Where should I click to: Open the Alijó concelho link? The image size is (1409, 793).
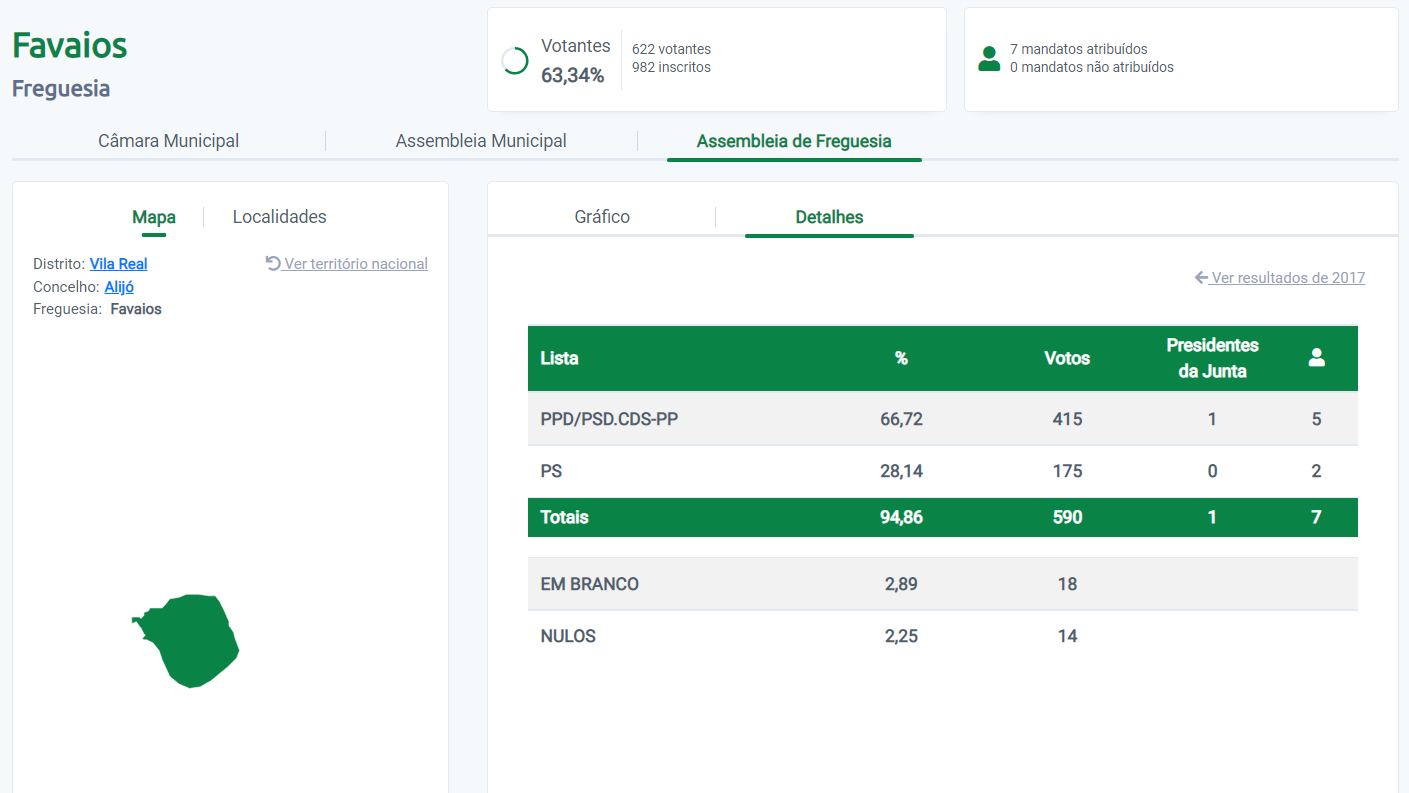coord(119,287)
